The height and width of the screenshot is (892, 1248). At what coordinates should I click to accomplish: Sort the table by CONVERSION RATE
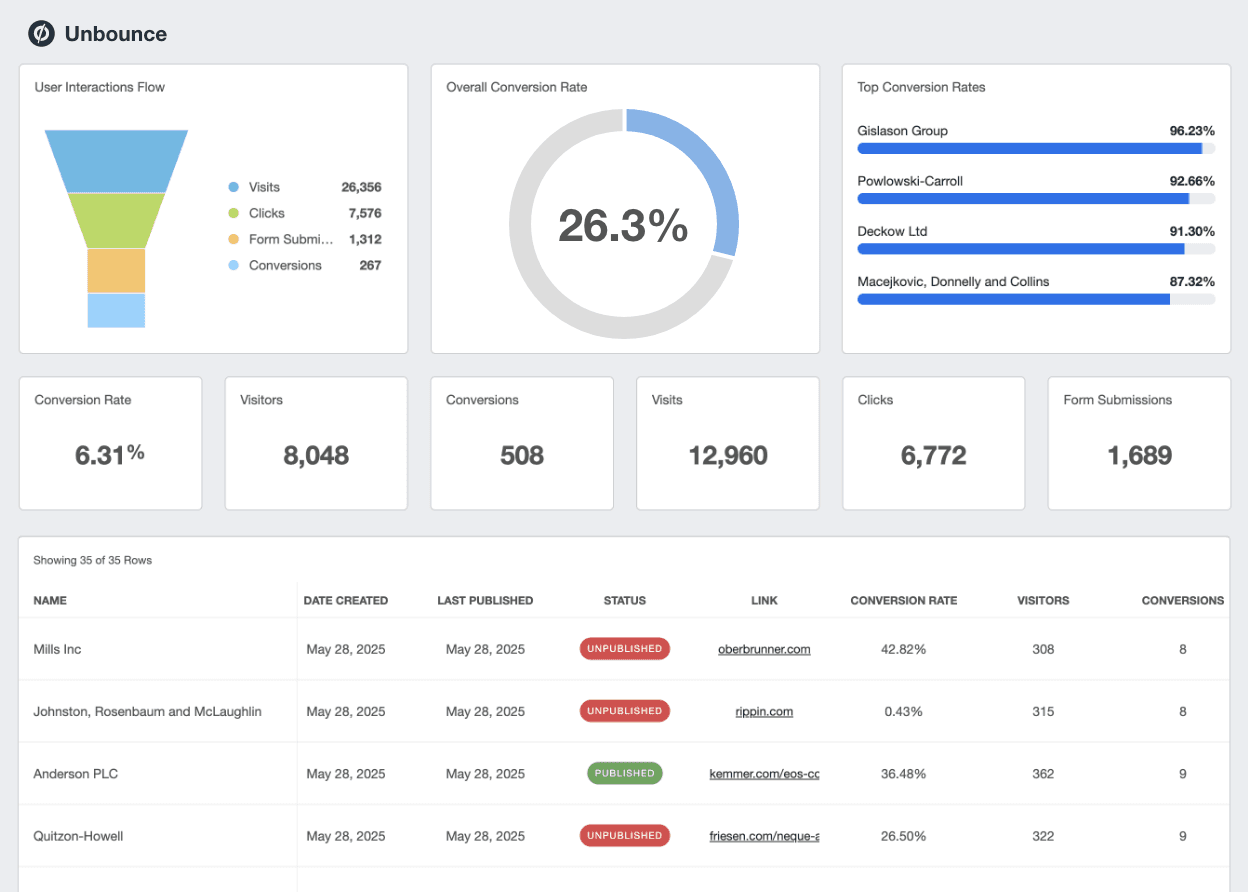tap(903, 600)
